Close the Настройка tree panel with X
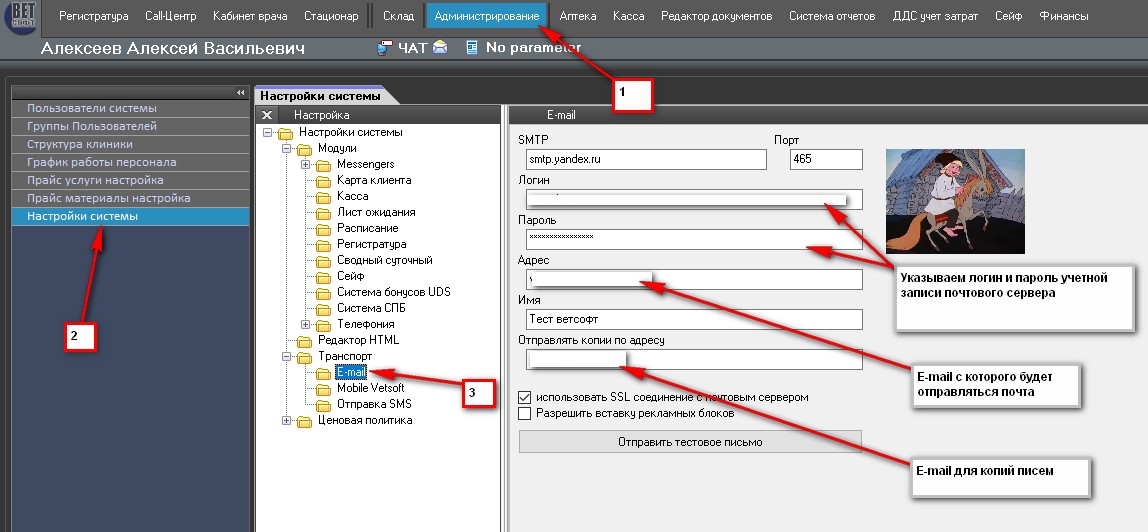 (267, 115)
